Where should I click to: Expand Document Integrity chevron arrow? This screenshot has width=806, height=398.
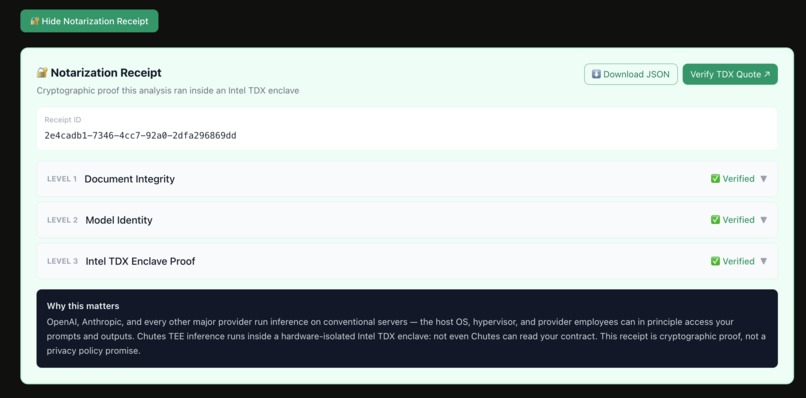[x=763, y=179]
